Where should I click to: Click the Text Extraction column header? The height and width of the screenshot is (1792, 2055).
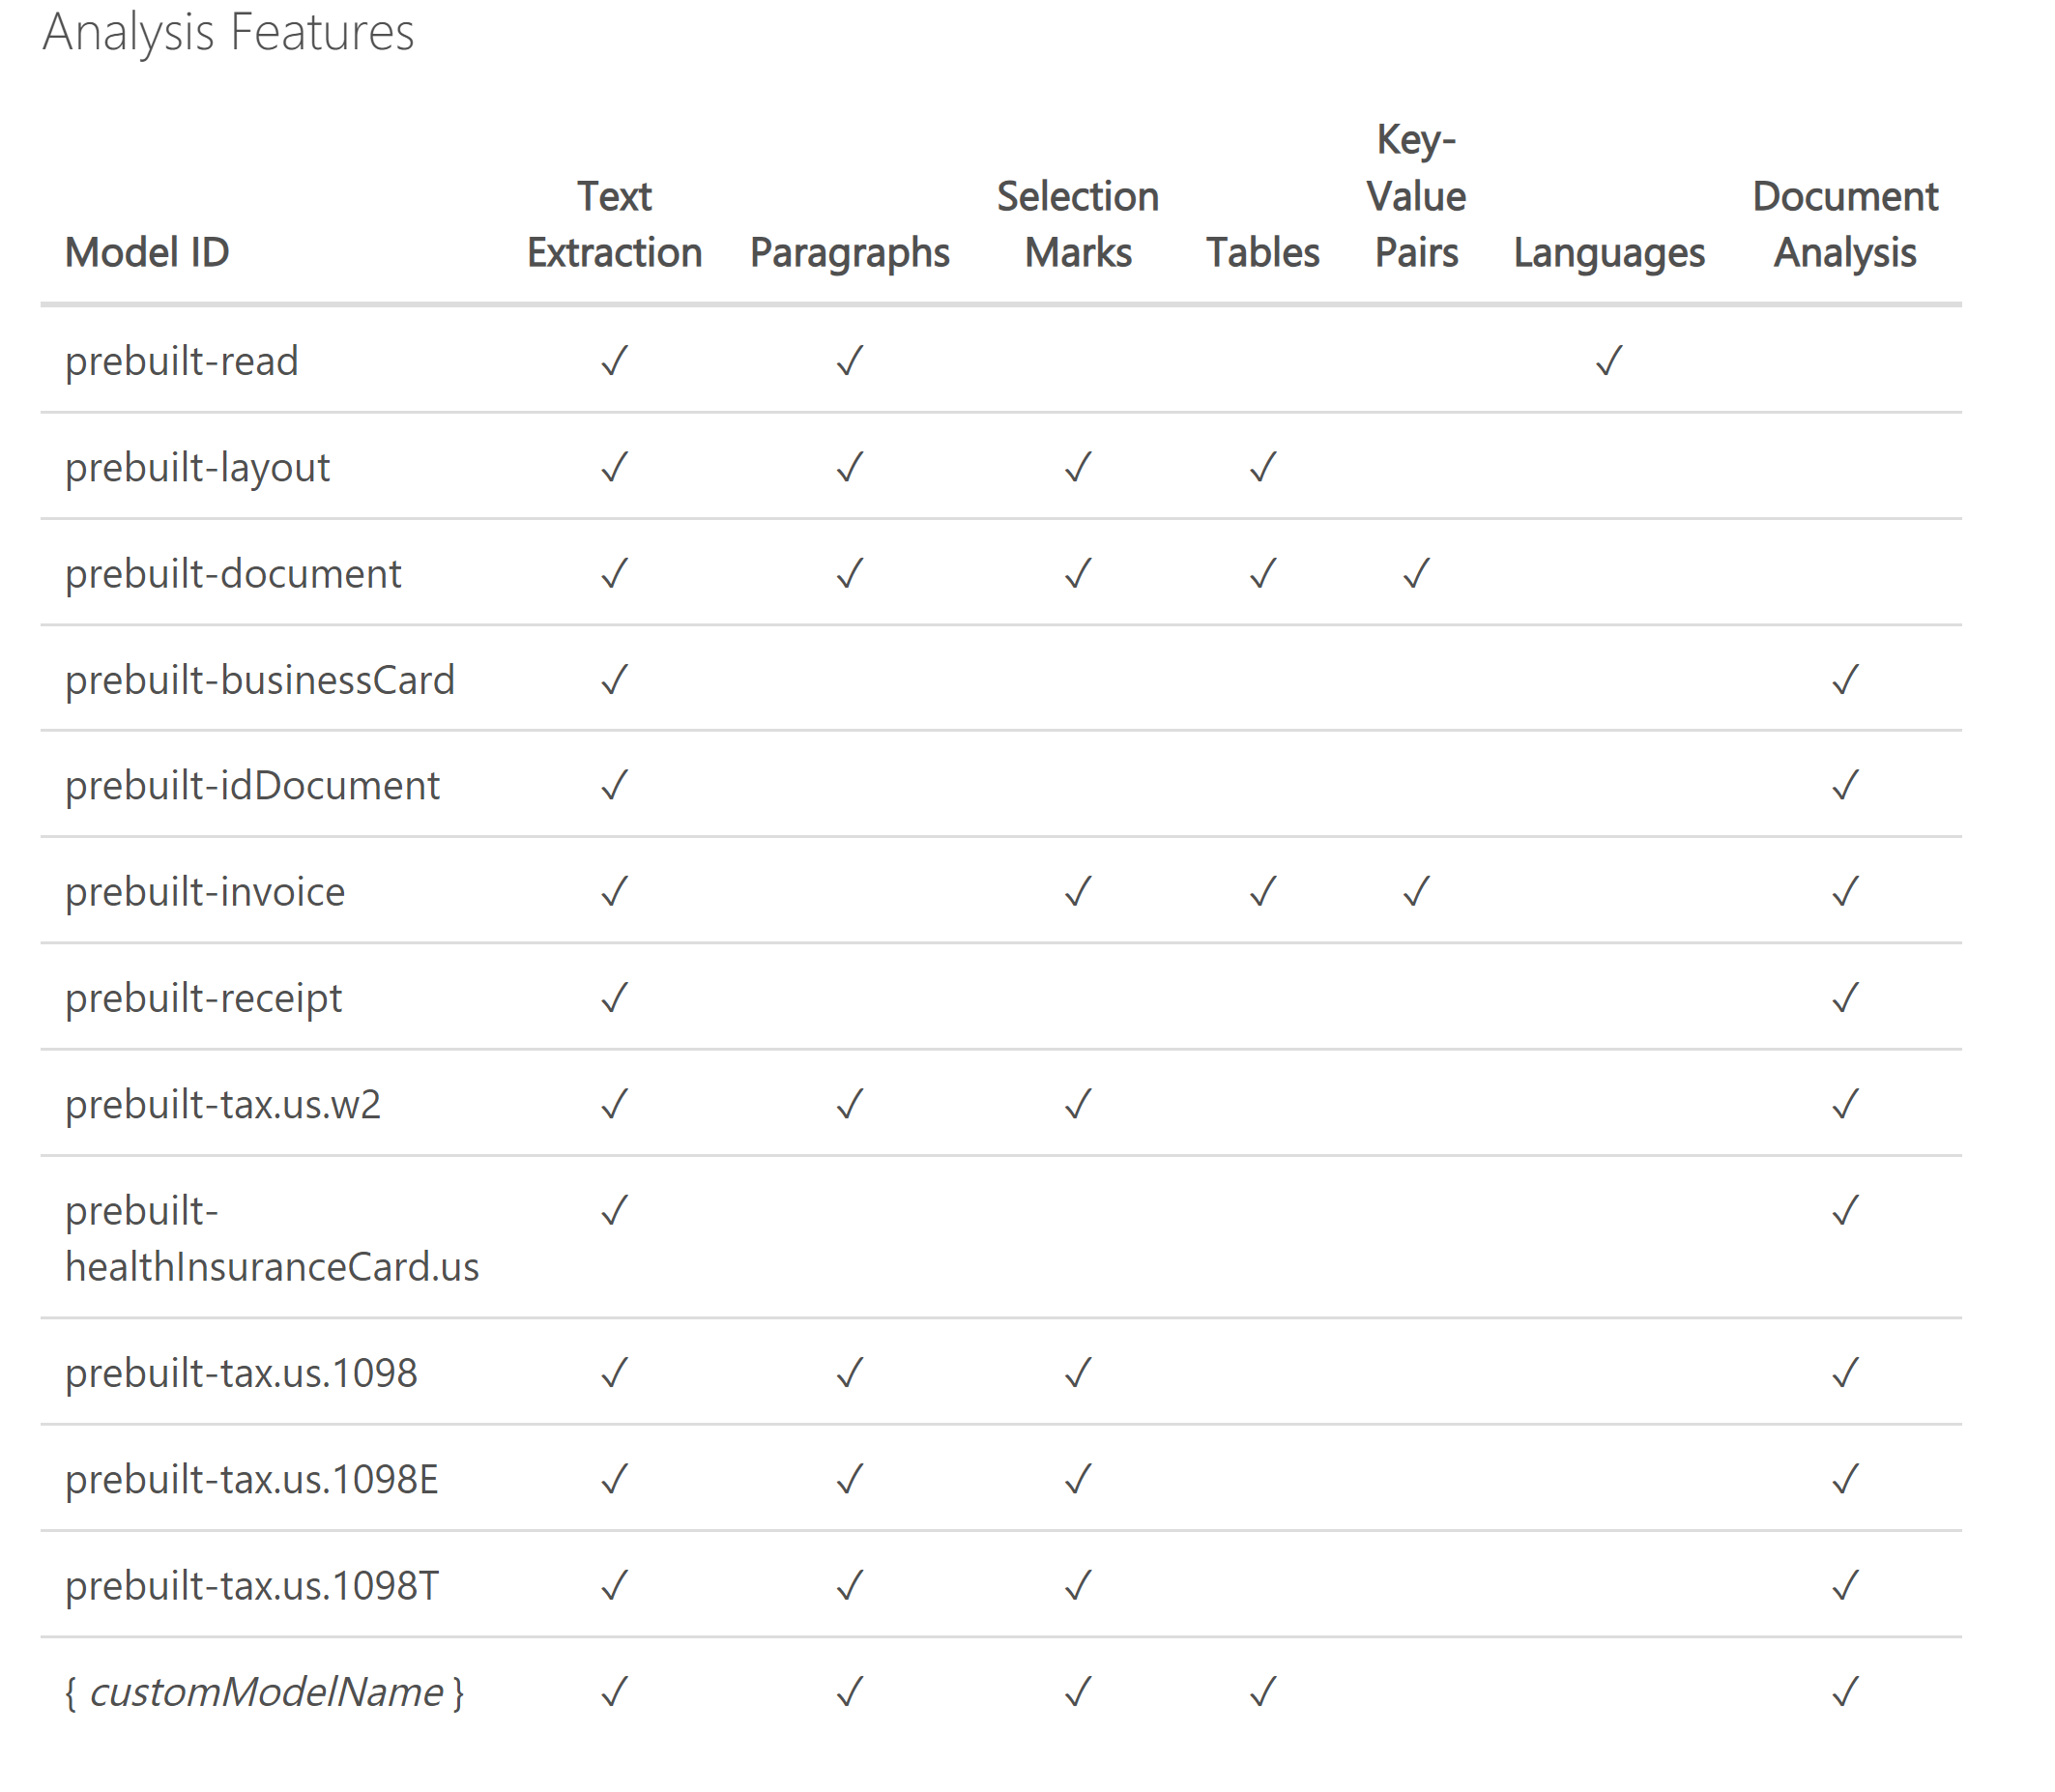614,224
